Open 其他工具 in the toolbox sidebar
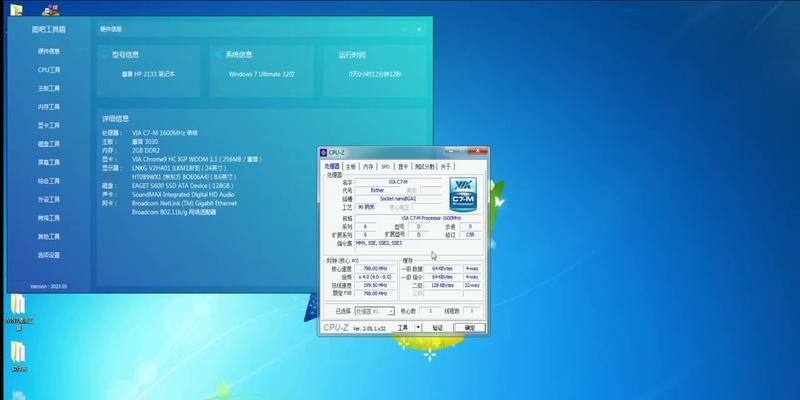The width and height of the screenshot is (800, 400). point(49,236)
